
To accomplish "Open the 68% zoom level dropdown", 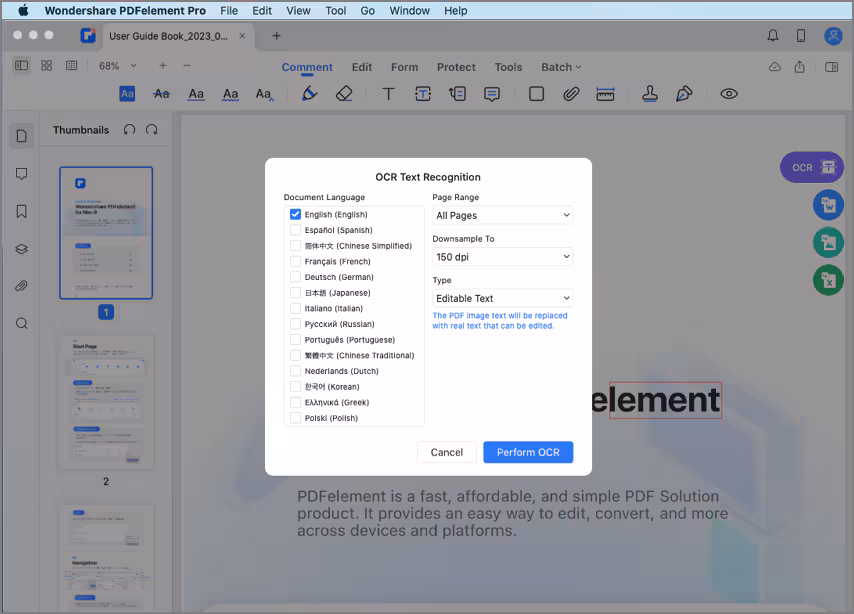I will coord(118,66).
